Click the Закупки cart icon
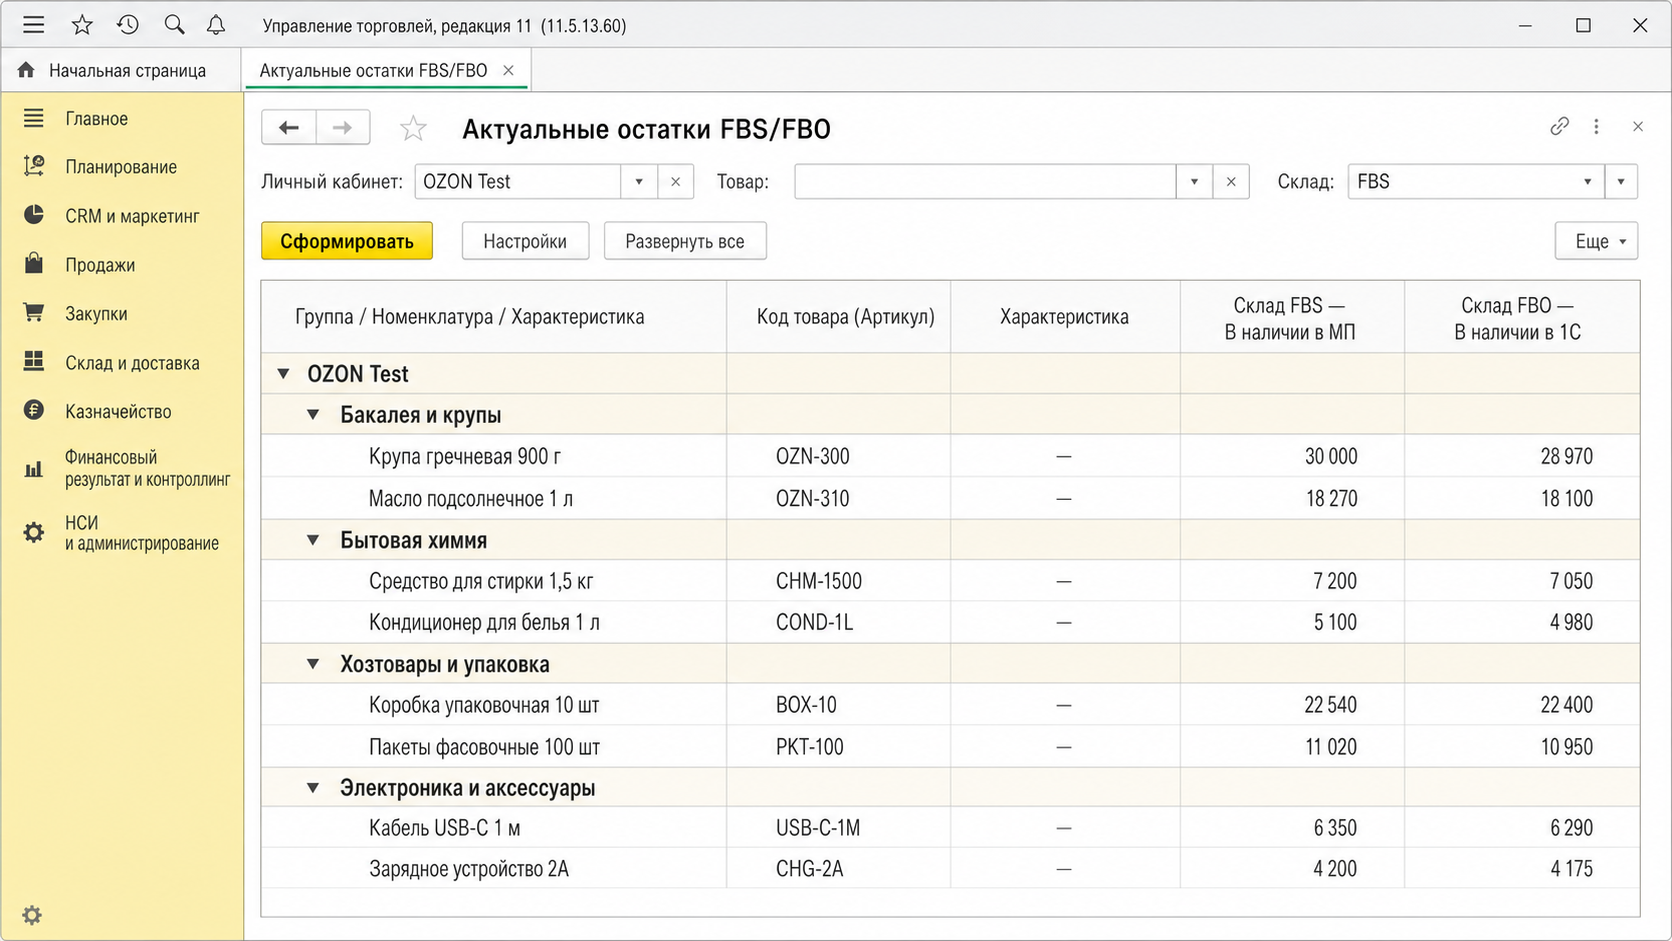Viewport: 1672px width, 941px height. [x=34, y=313]
